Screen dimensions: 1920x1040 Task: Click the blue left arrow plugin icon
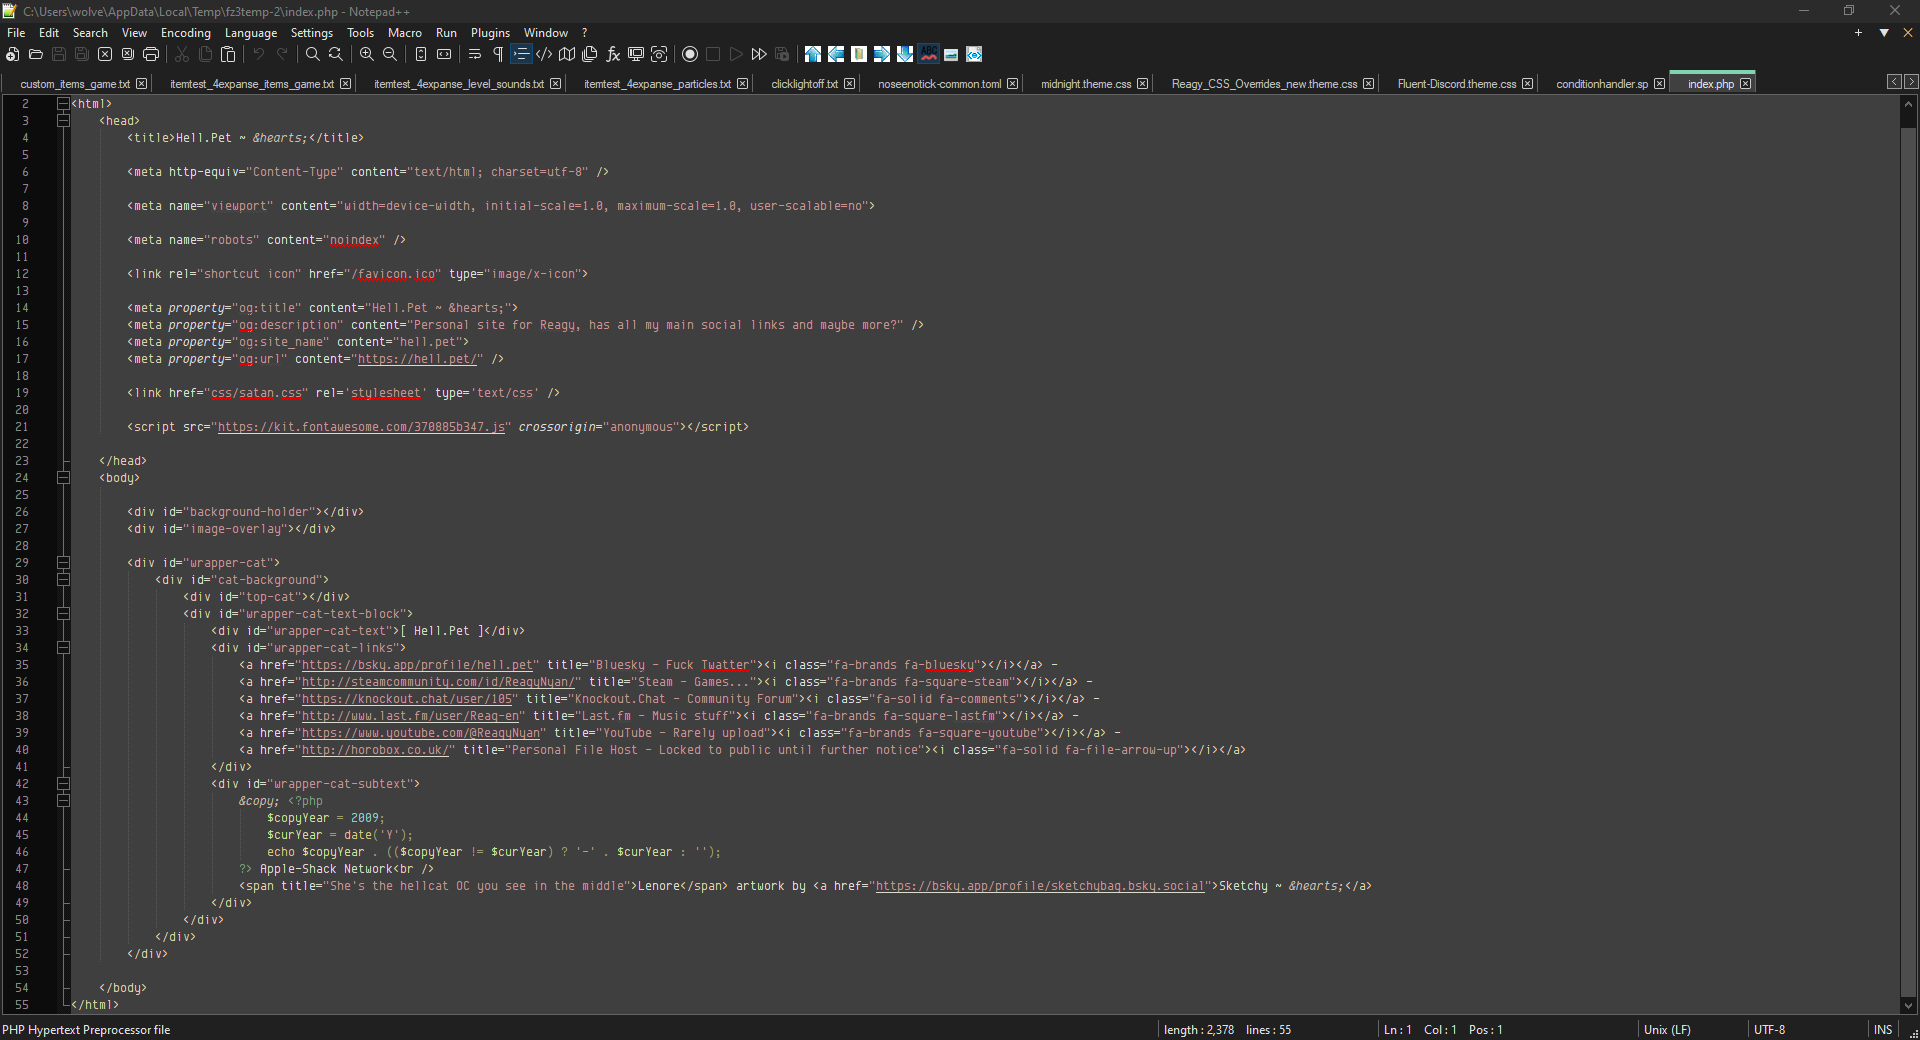point(836,54)
